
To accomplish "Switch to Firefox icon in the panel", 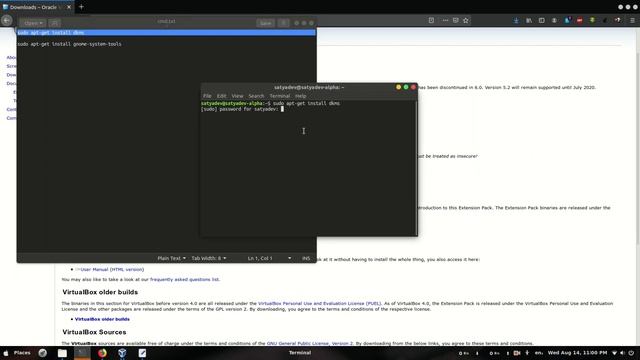I will pyautogui.click(x=102, y=353).
